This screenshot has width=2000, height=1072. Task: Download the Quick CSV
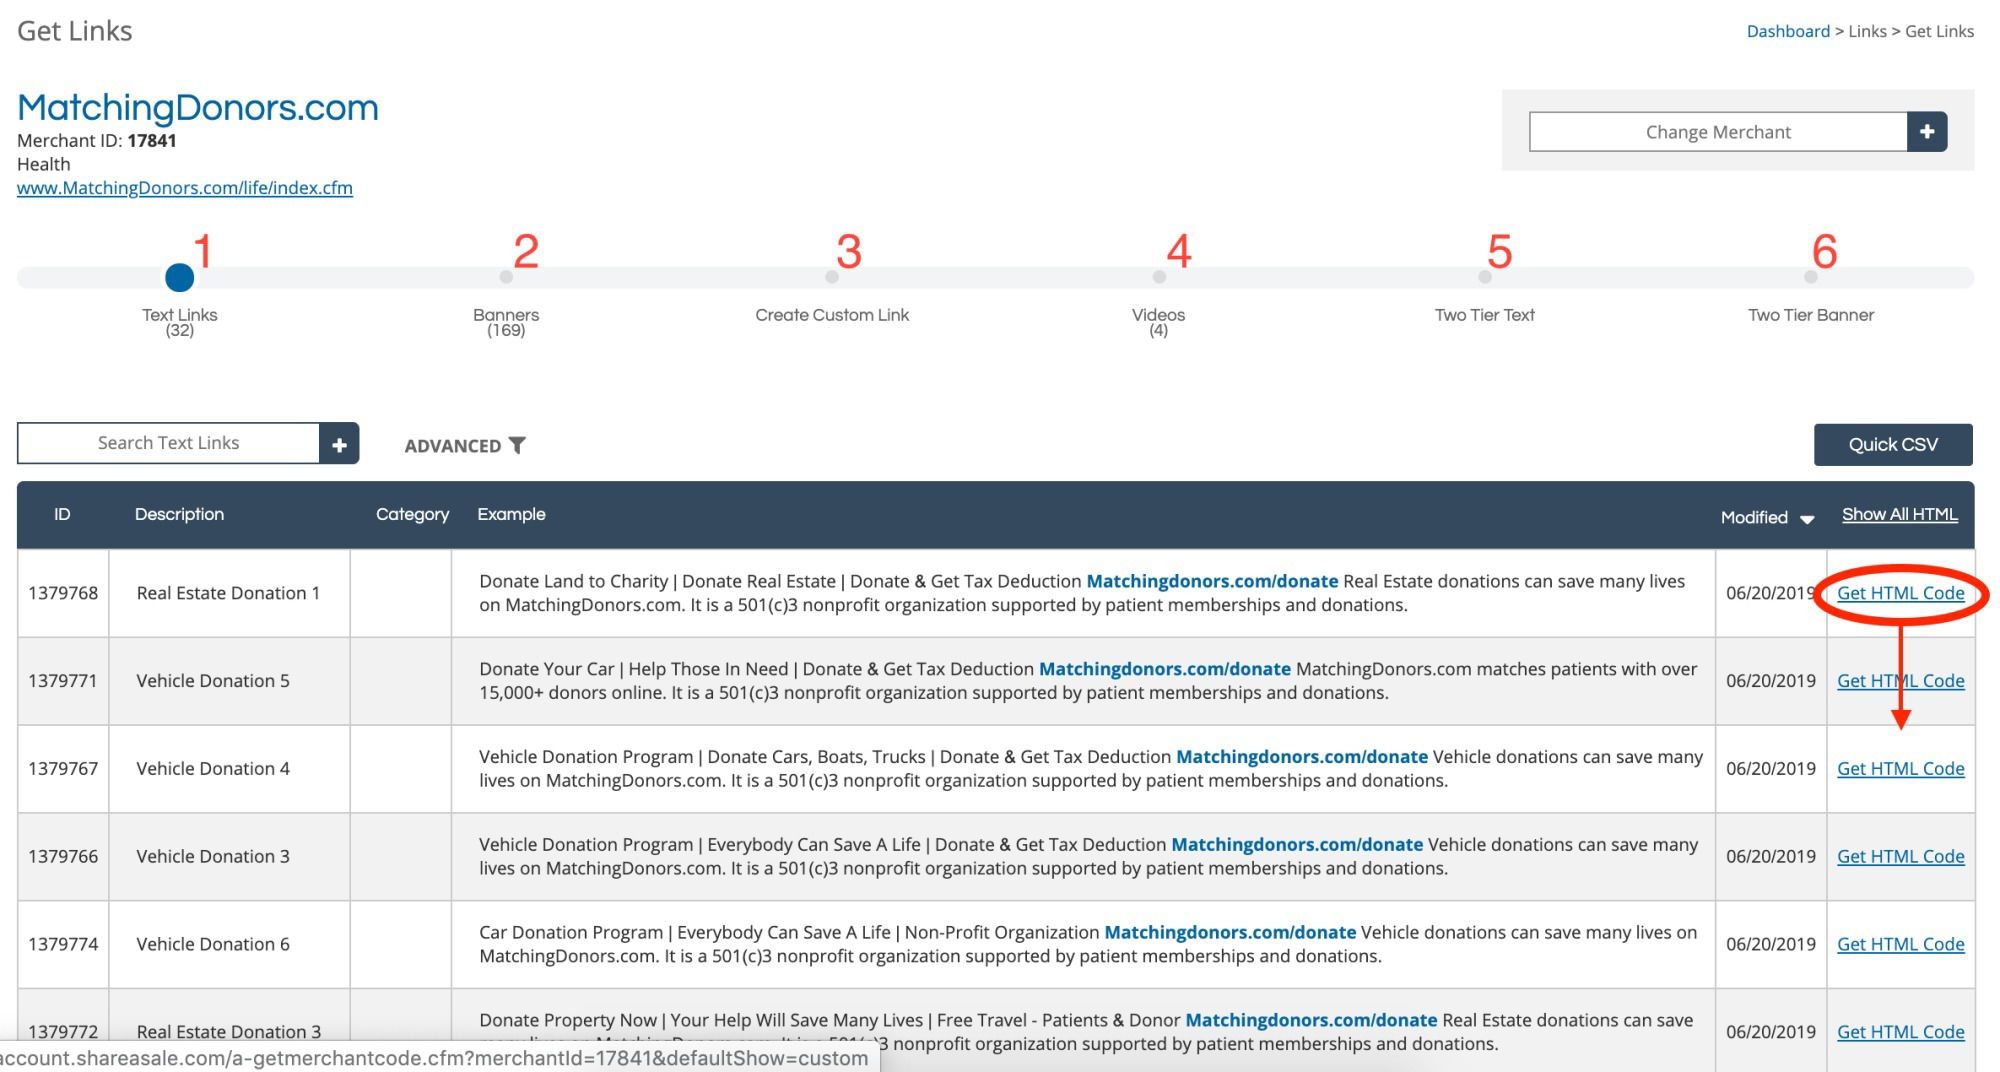[x=1893, y=444]
